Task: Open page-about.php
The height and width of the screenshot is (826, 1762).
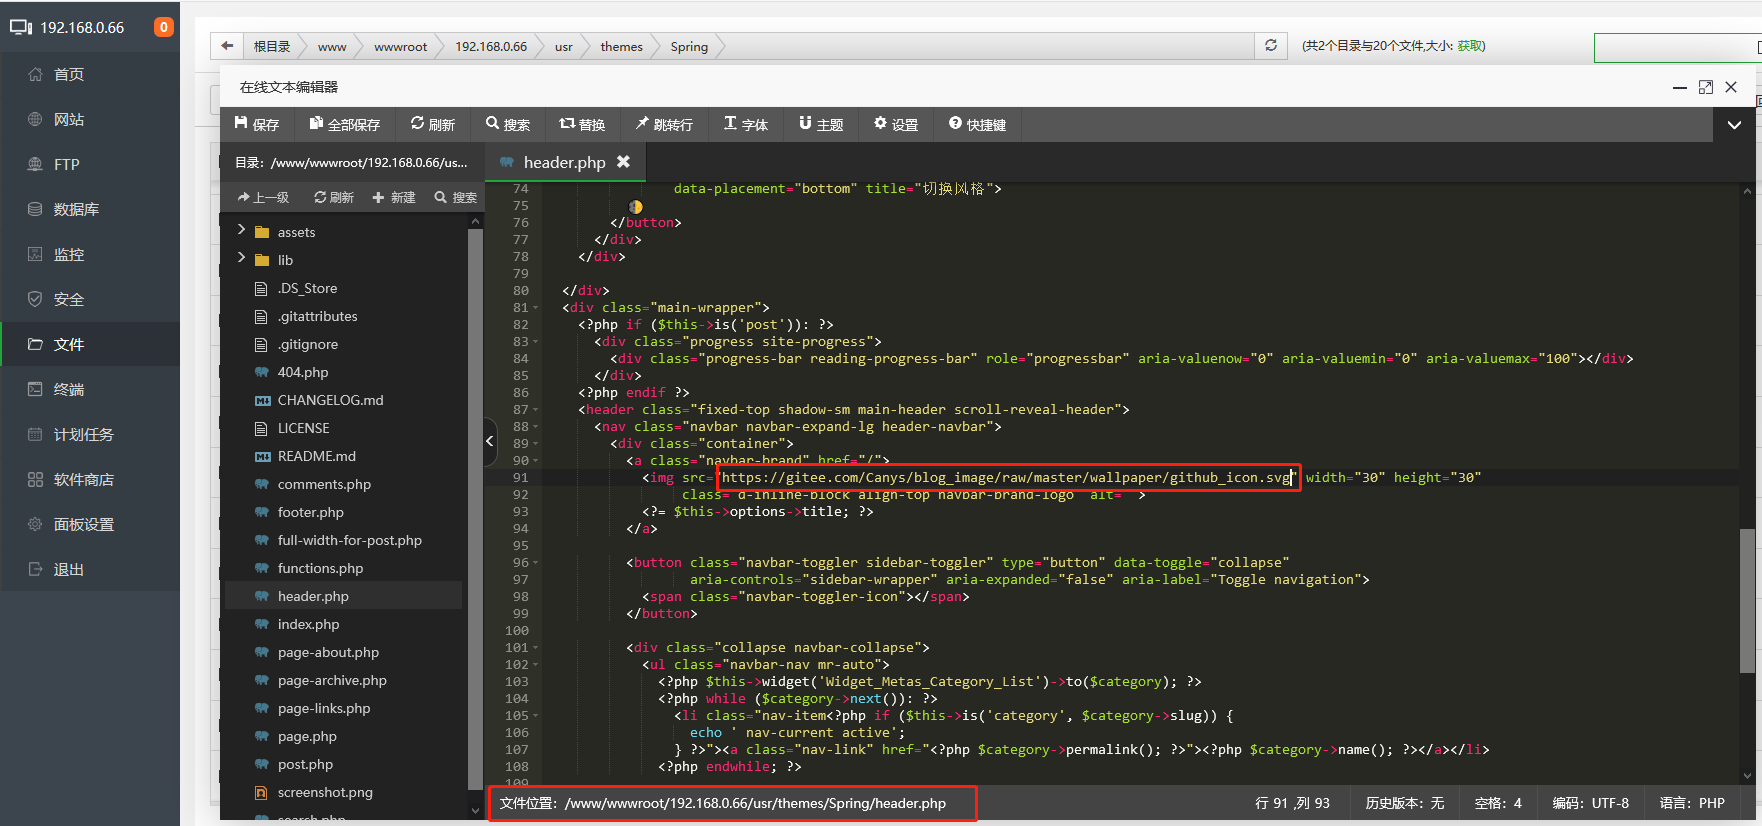Action: click(x=328, y=652)
